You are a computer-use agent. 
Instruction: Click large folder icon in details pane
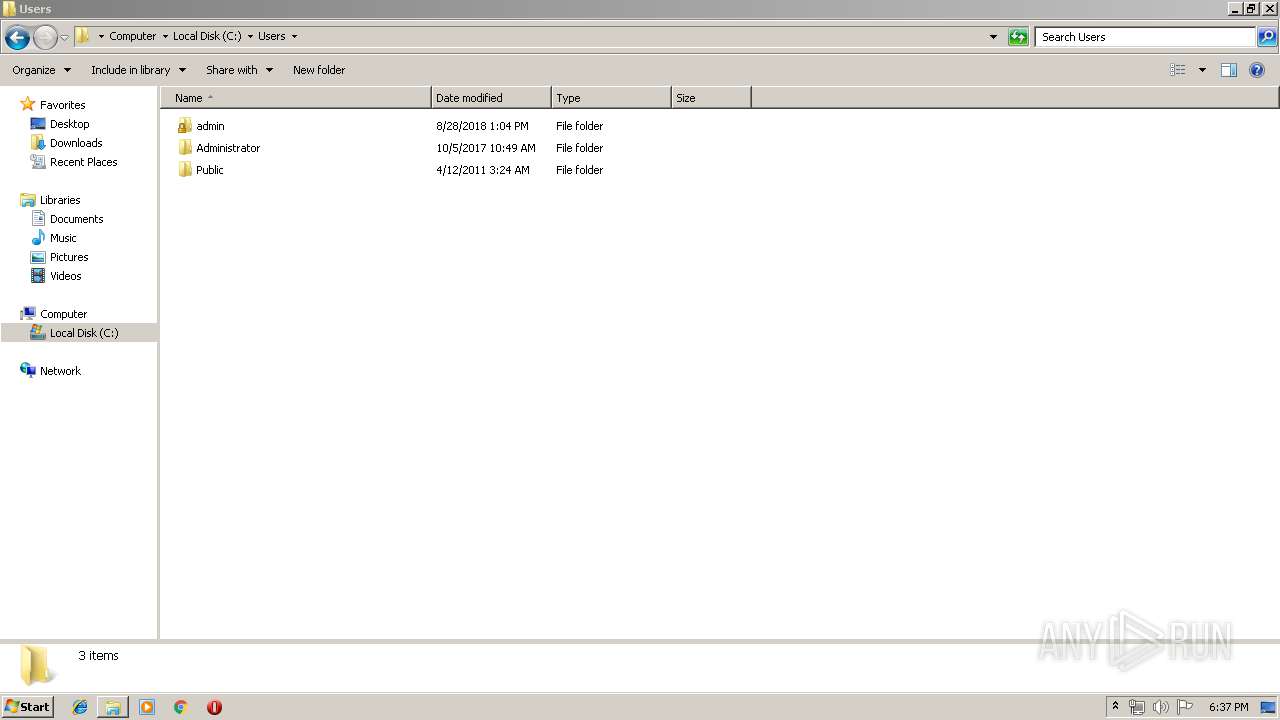tap(36, 665)
